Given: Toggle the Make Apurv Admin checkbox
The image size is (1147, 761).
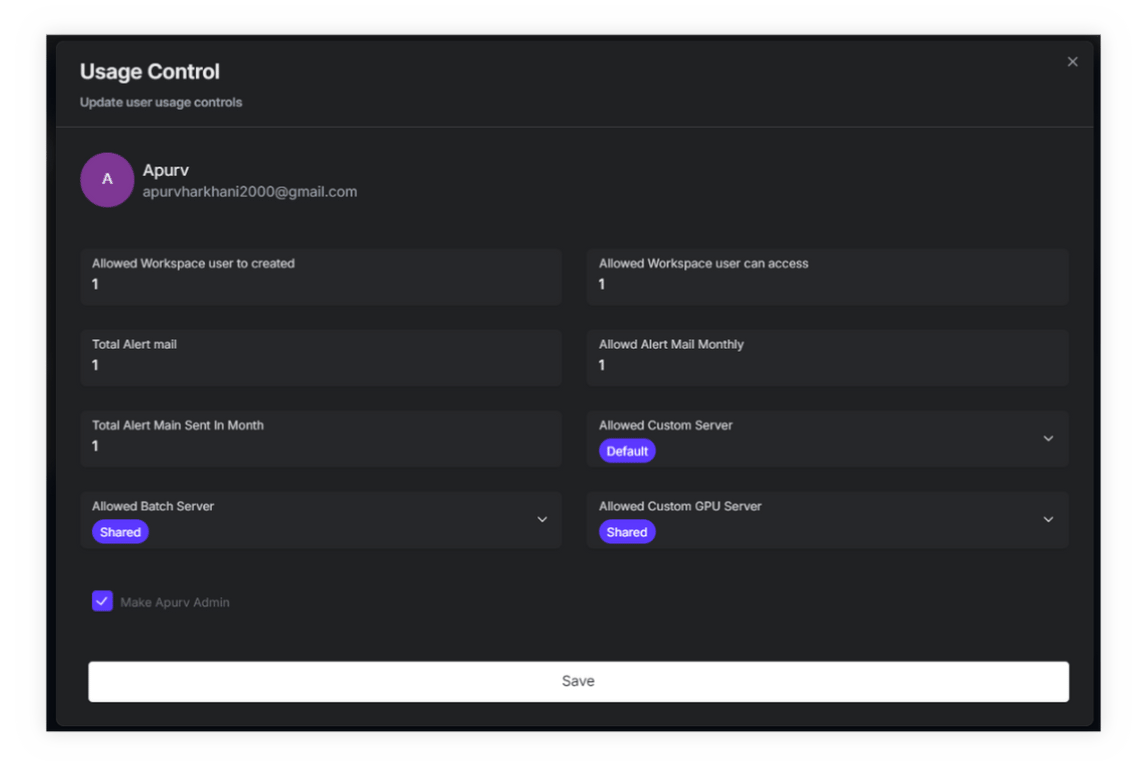Looking at the screenshot, I should 102,601.
